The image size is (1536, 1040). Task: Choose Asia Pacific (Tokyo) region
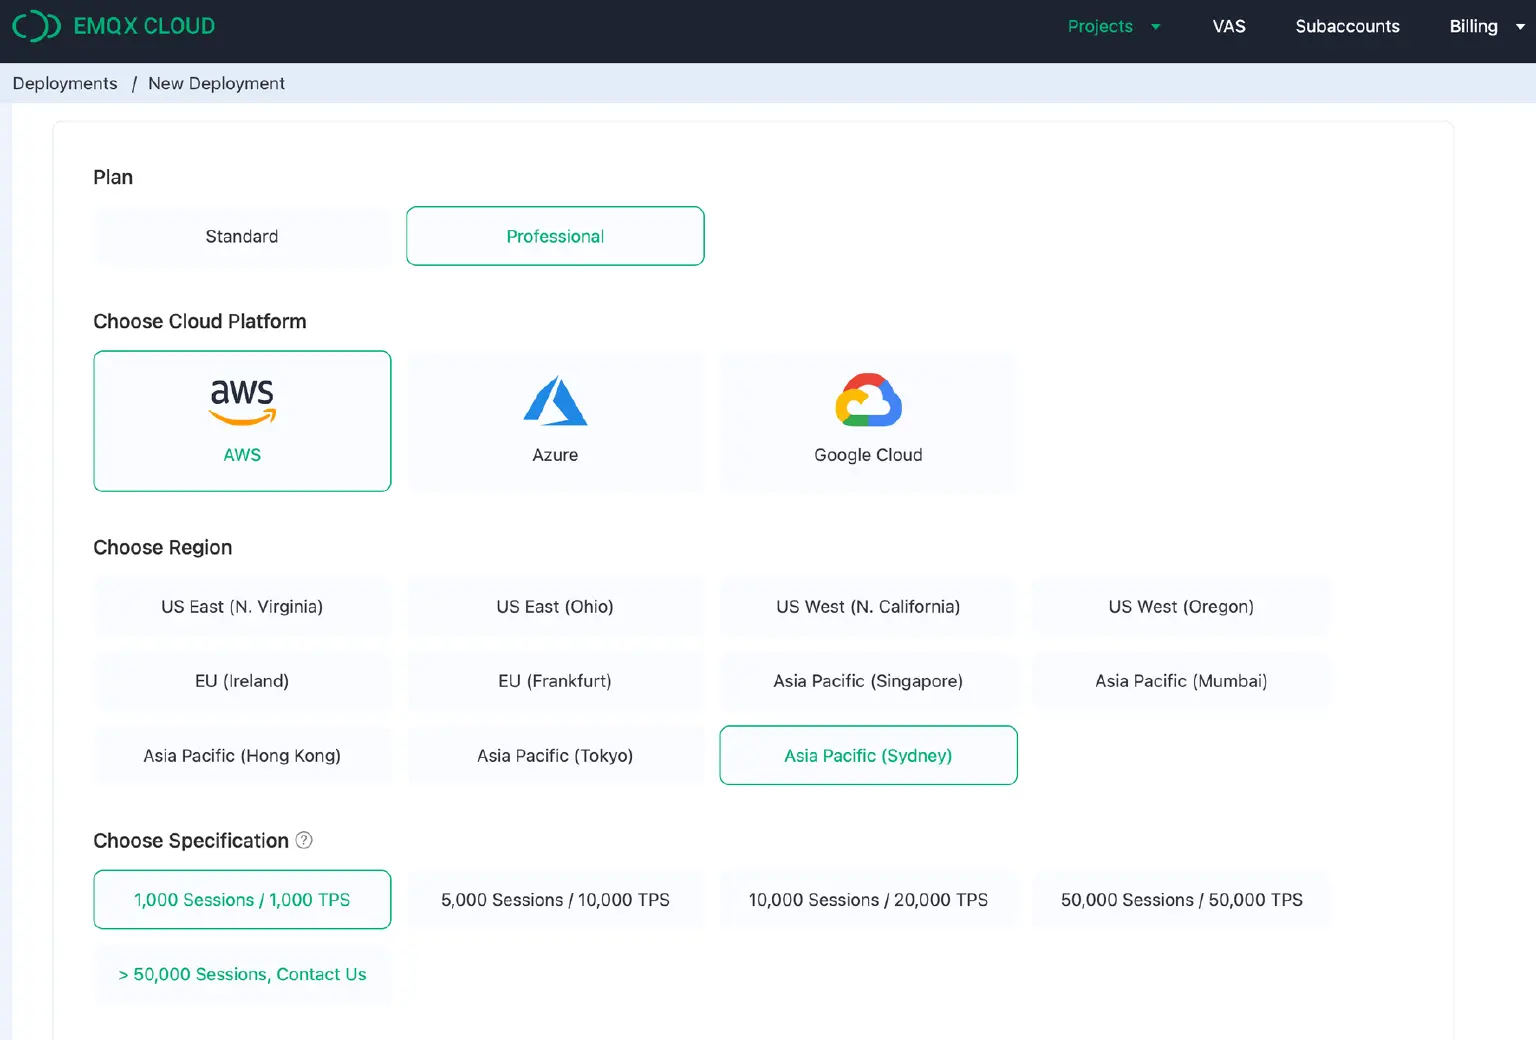[555, 756]
